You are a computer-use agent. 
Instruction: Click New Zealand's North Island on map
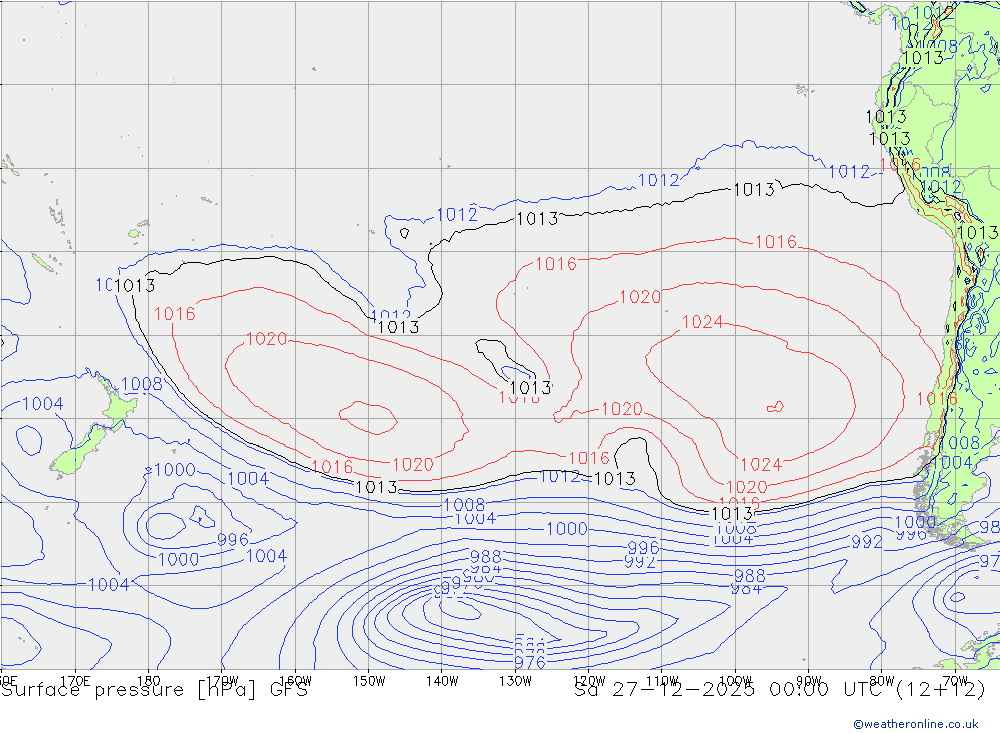(117, 410)
